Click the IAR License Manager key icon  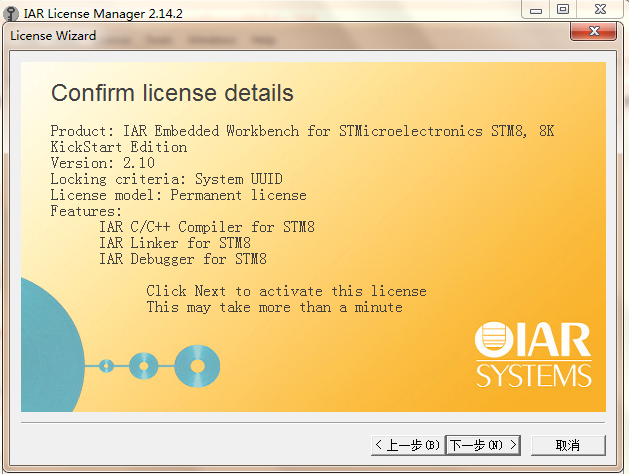tap(10, 13)
